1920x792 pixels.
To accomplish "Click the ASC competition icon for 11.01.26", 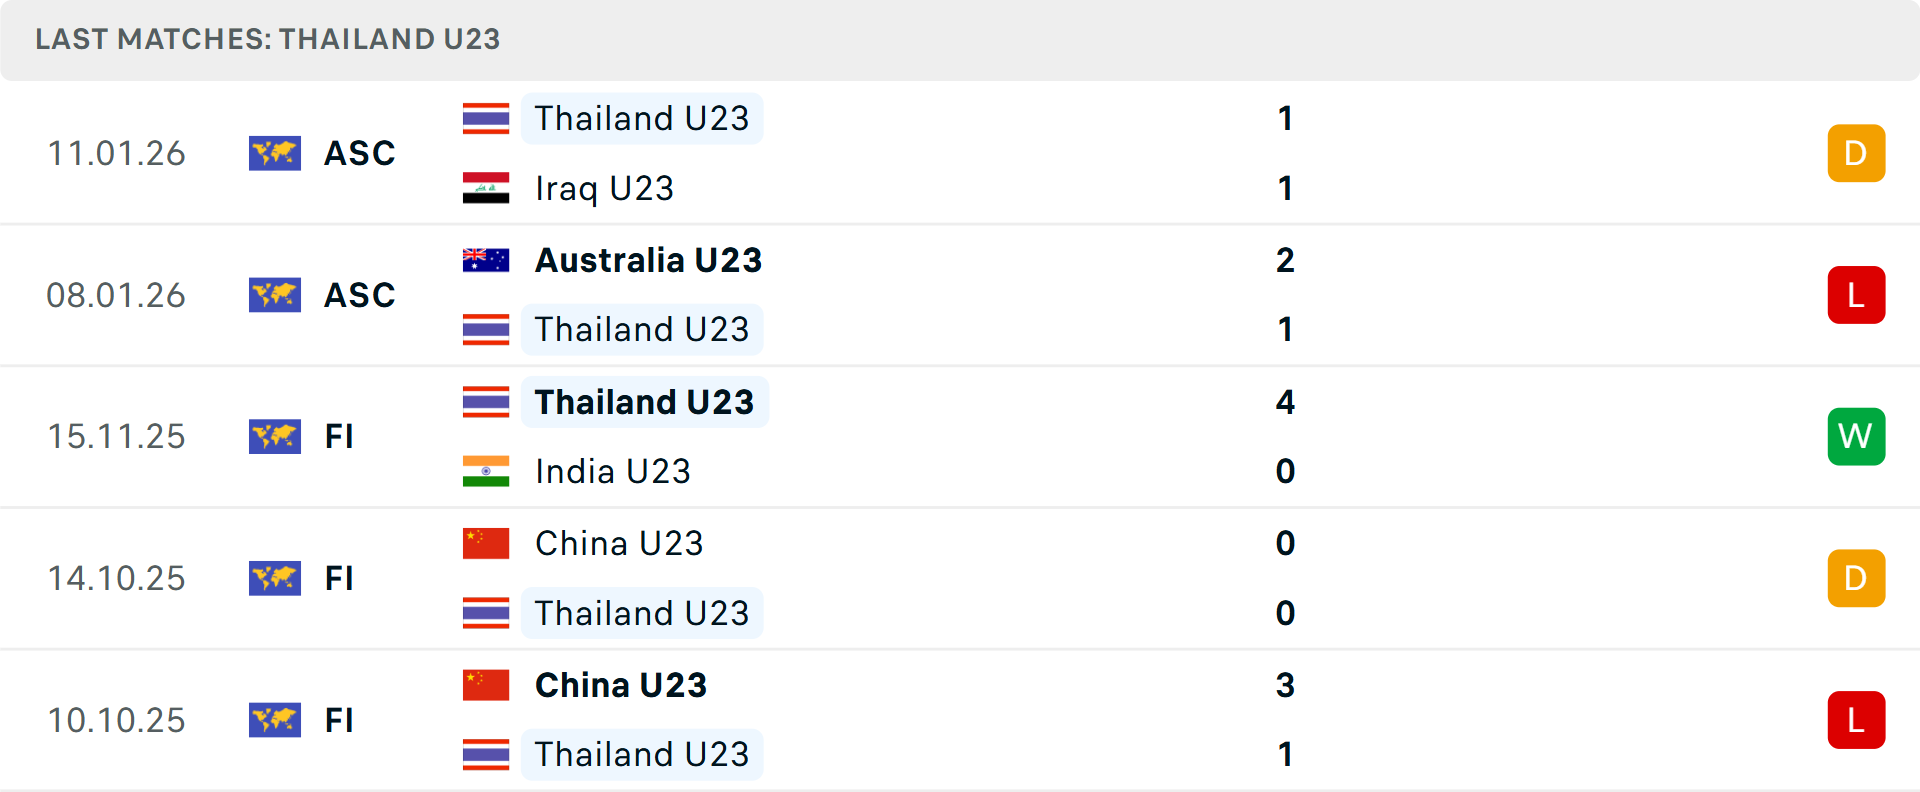I will click(275, 153).
